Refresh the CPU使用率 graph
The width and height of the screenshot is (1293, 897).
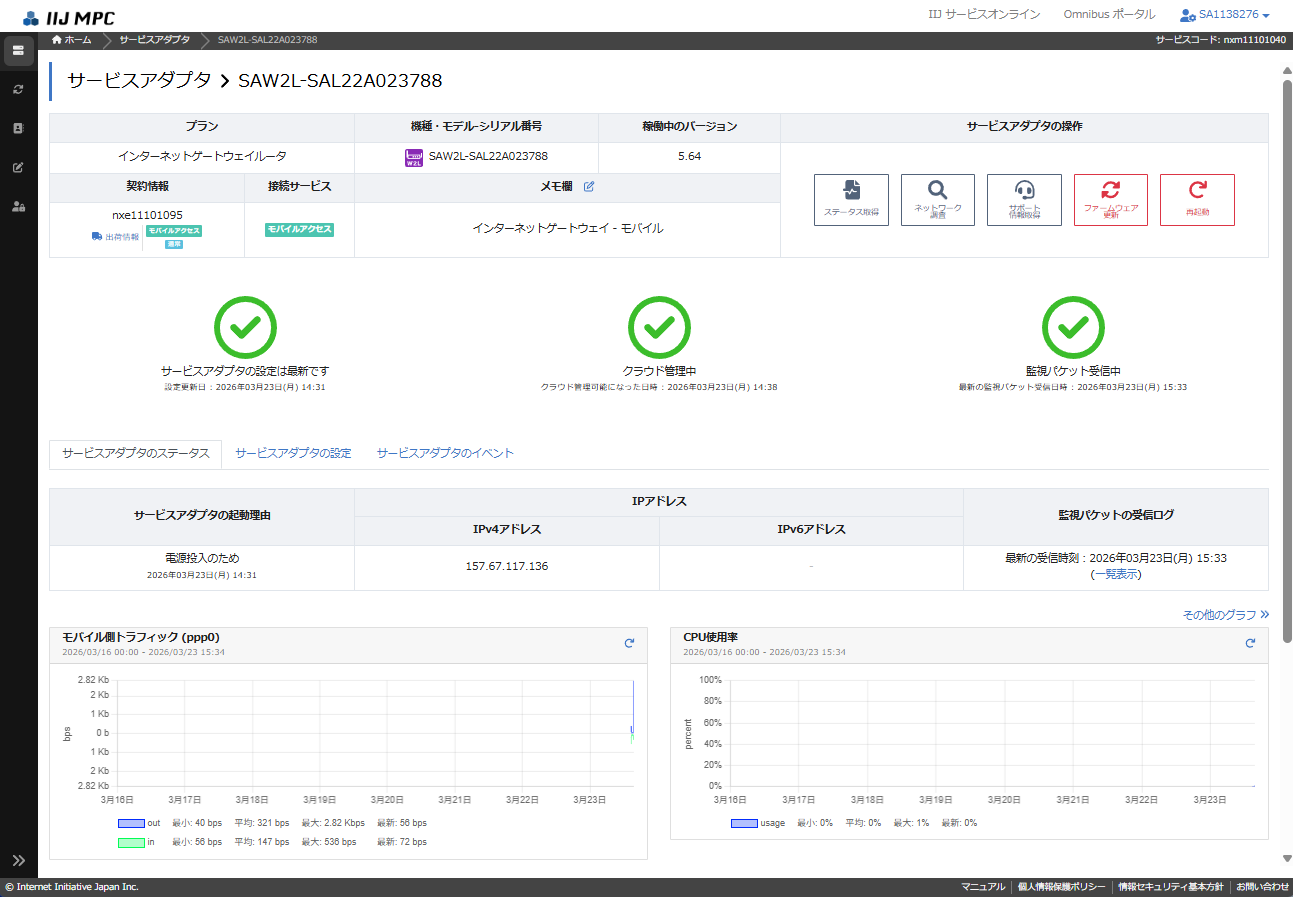[1250, 643]
